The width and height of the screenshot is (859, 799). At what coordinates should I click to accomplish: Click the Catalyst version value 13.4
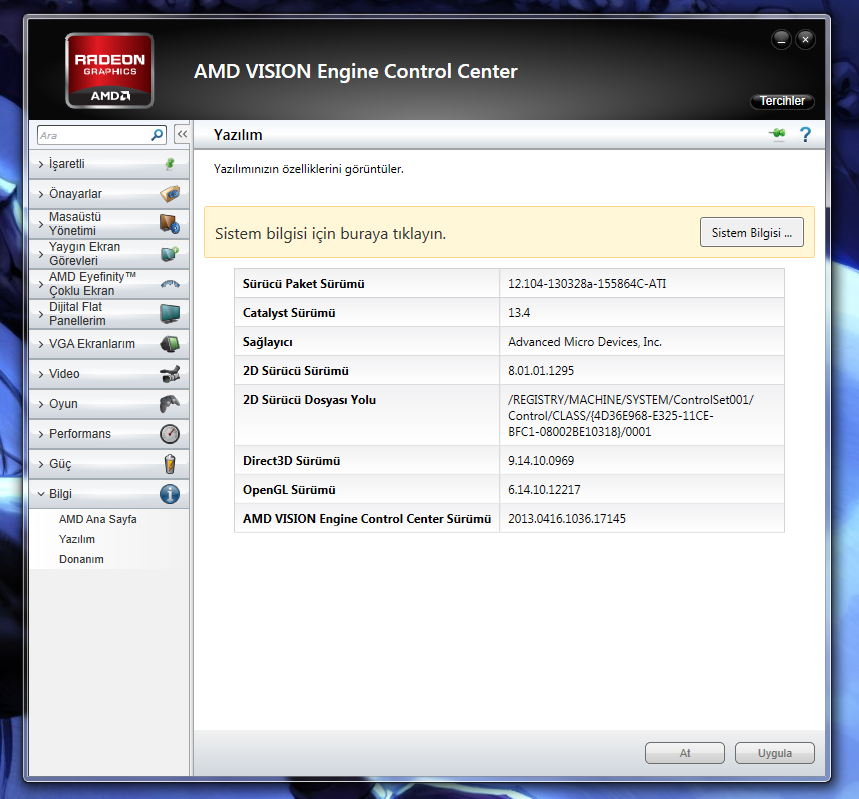519,313
